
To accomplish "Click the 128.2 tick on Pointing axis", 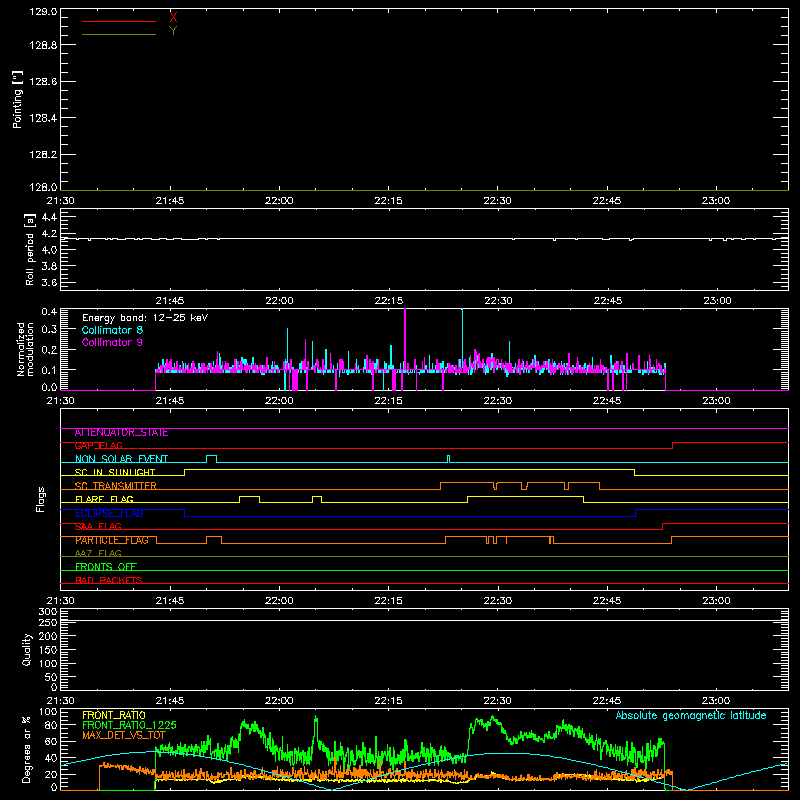I will pyautogui.click(x=43, y=155).
